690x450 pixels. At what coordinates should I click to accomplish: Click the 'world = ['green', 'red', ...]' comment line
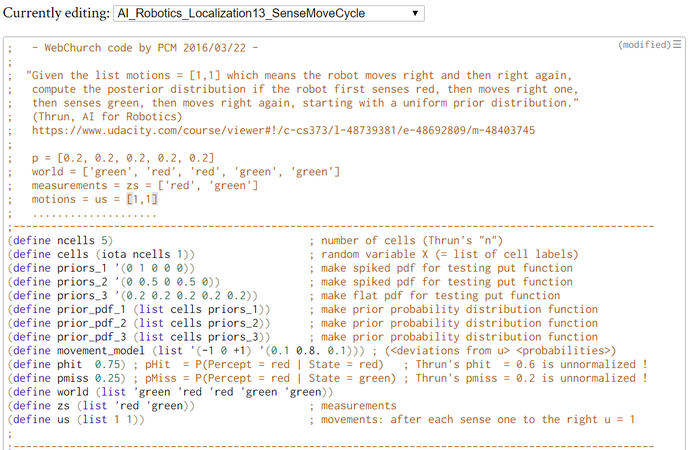pyautogui.click(x=186, y=172)
